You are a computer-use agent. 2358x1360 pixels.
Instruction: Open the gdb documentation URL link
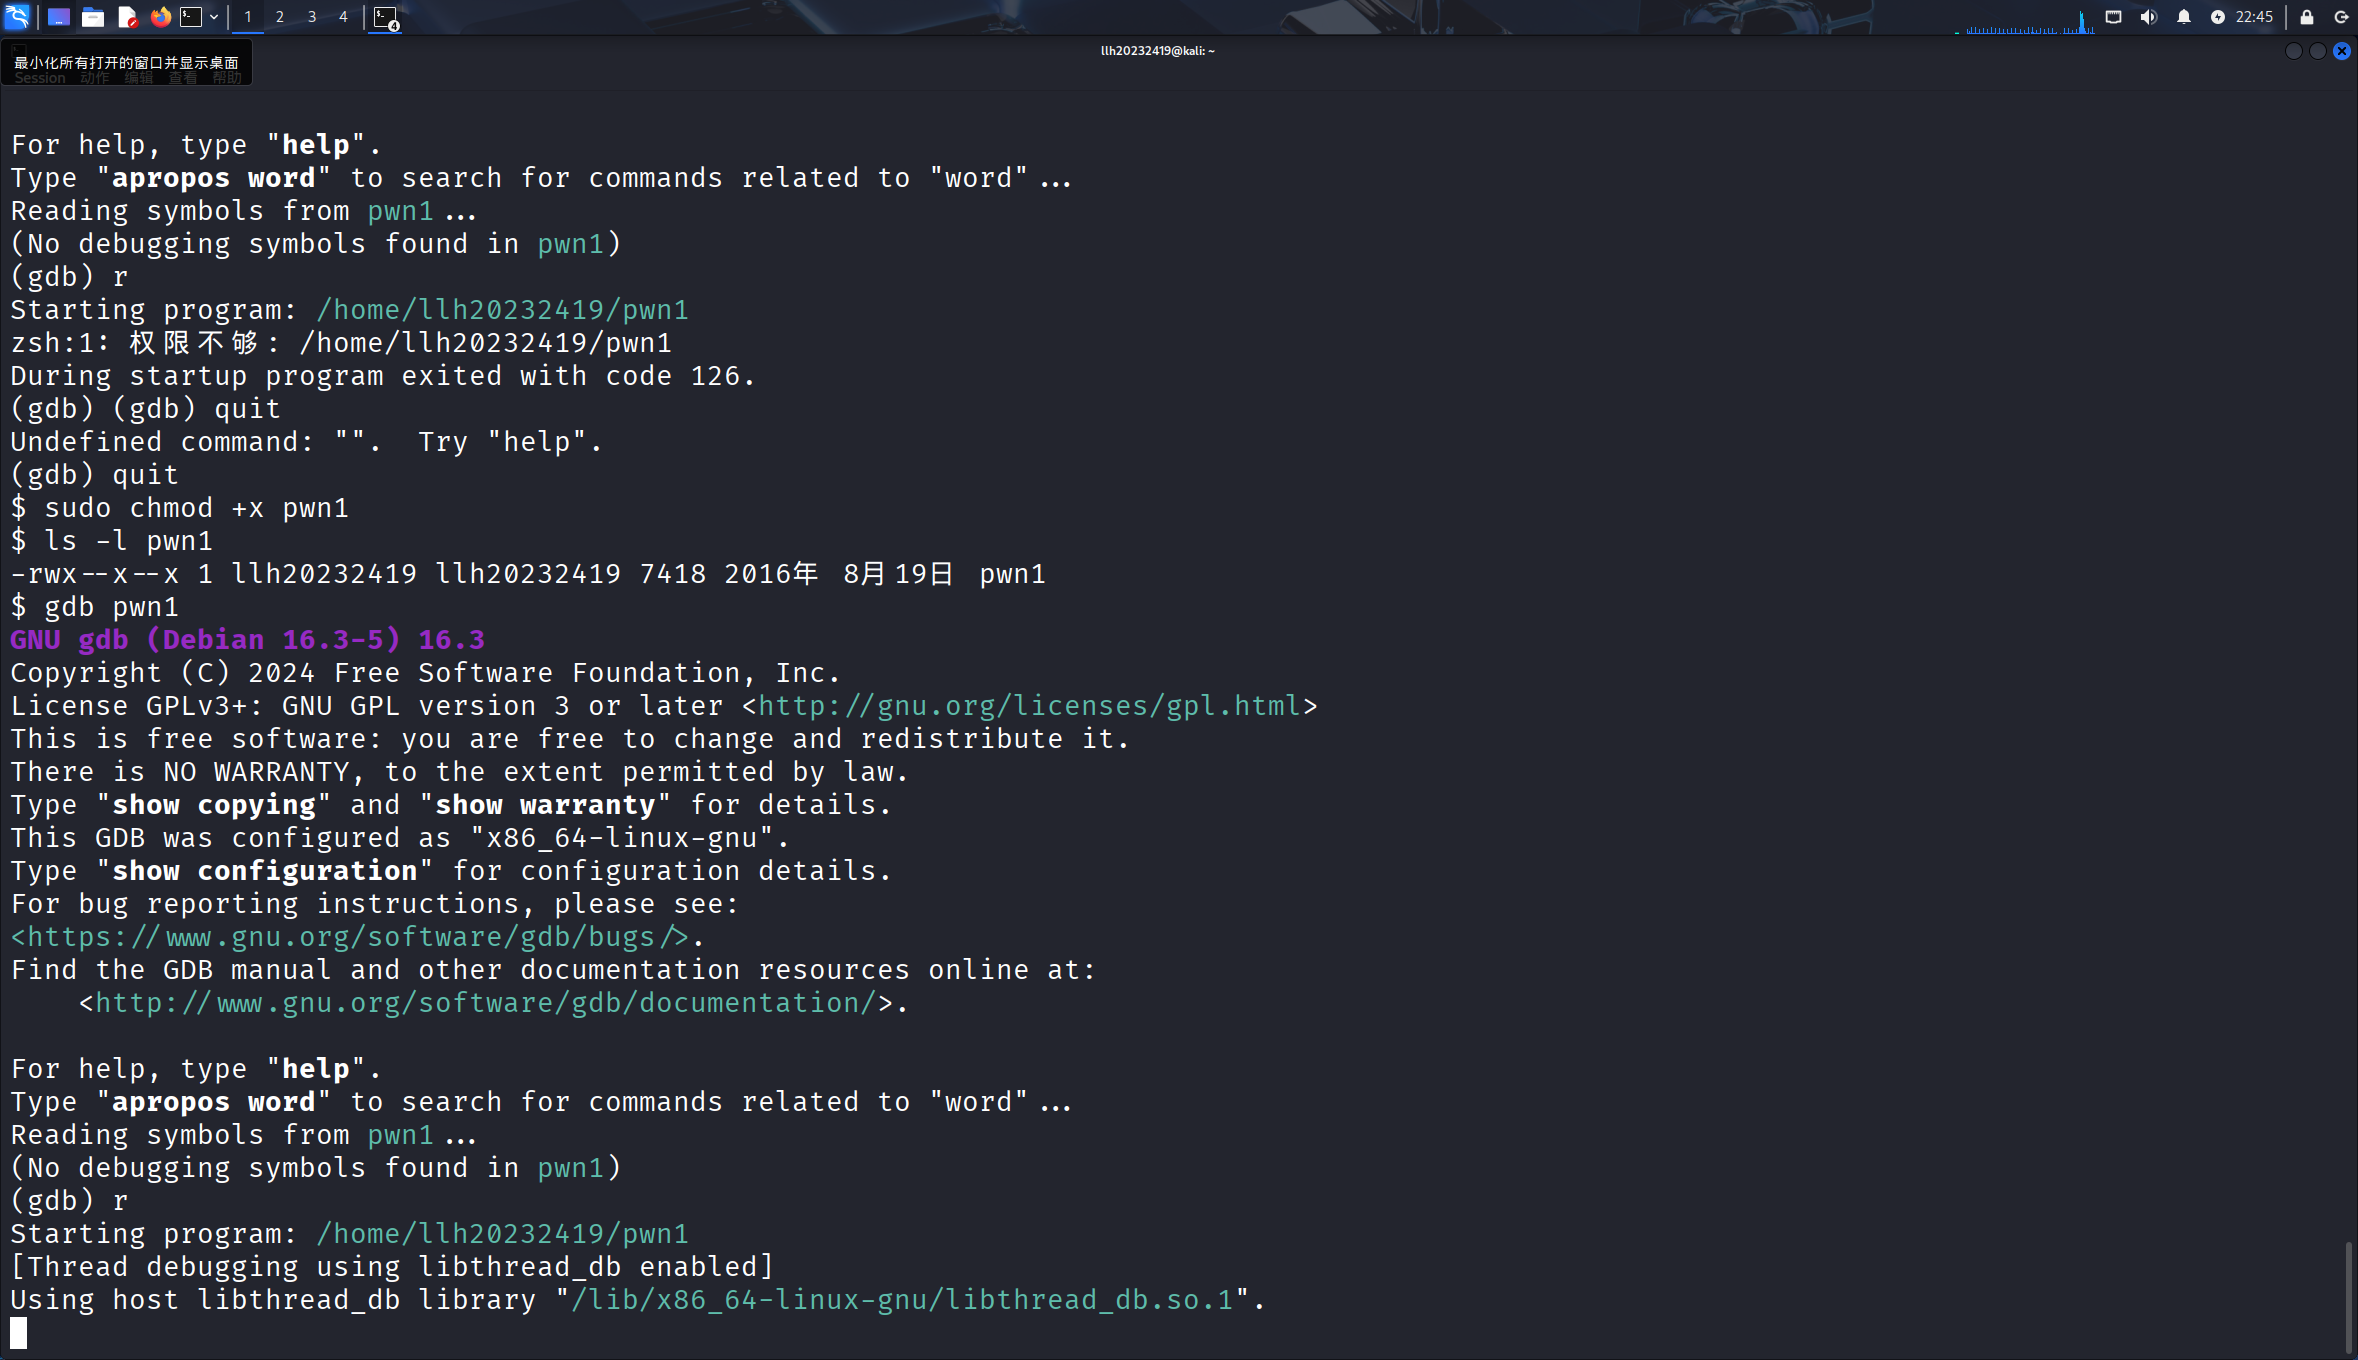485,1003
